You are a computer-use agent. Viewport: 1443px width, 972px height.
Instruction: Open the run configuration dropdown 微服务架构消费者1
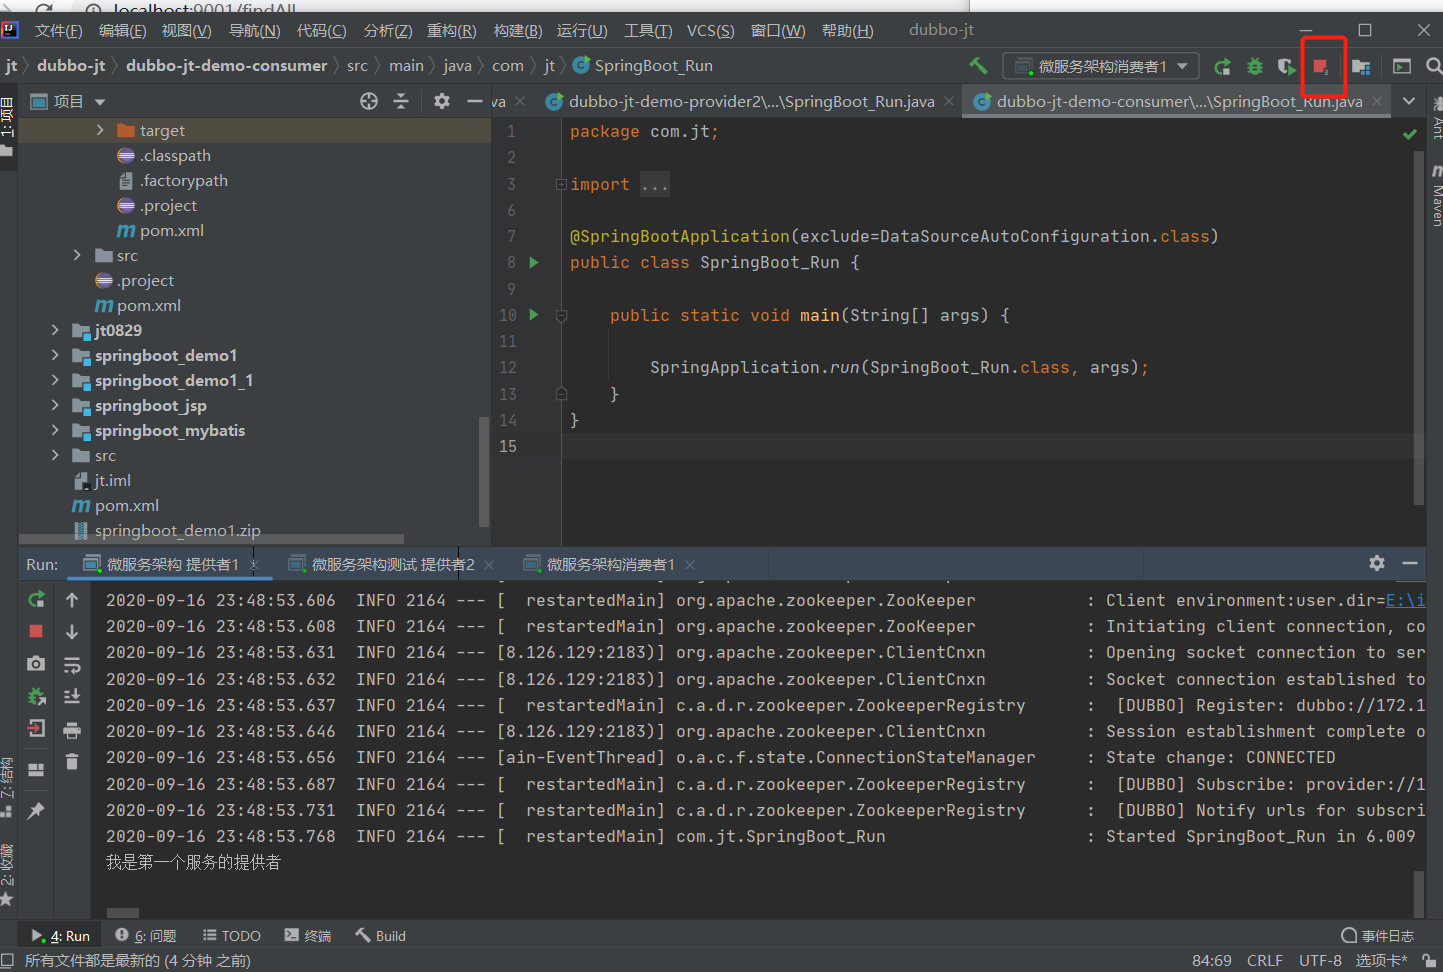pyautogui.click(x=1101, y=66)
